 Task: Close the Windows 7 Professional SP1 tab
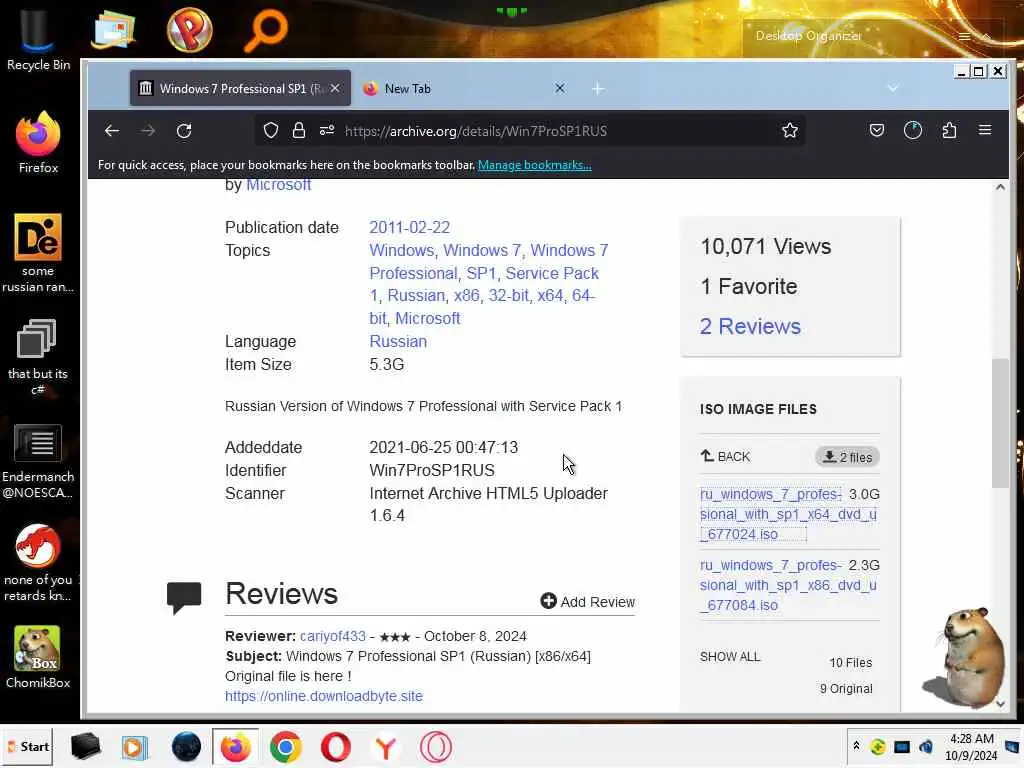(x=335, y=88)
